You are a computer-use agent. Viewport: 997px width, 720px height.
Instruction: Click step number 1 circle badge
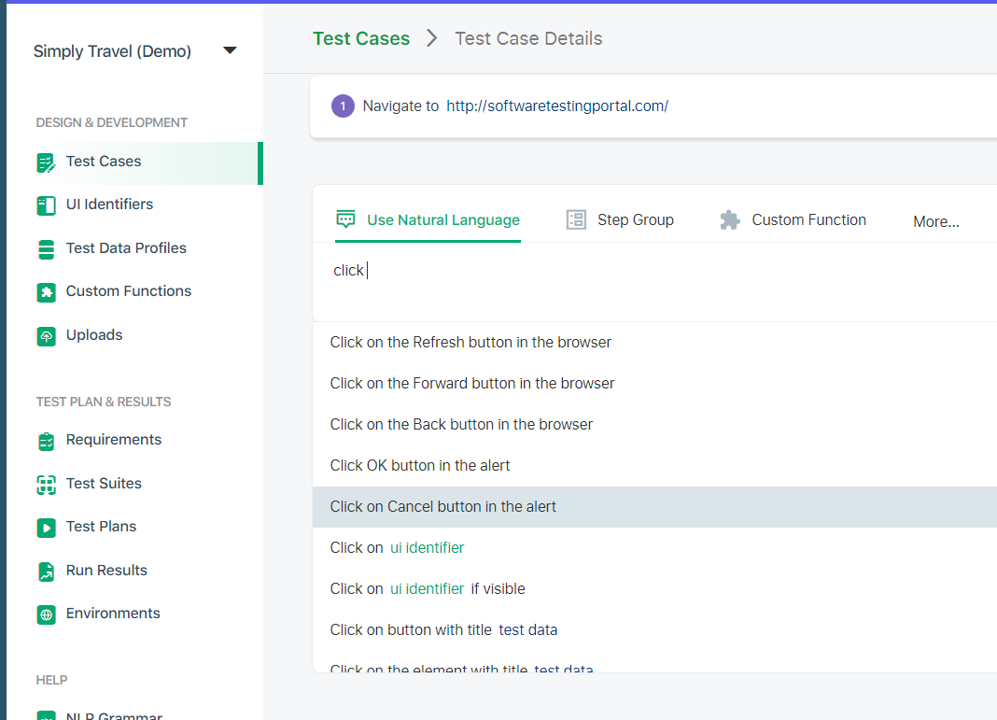343,106
